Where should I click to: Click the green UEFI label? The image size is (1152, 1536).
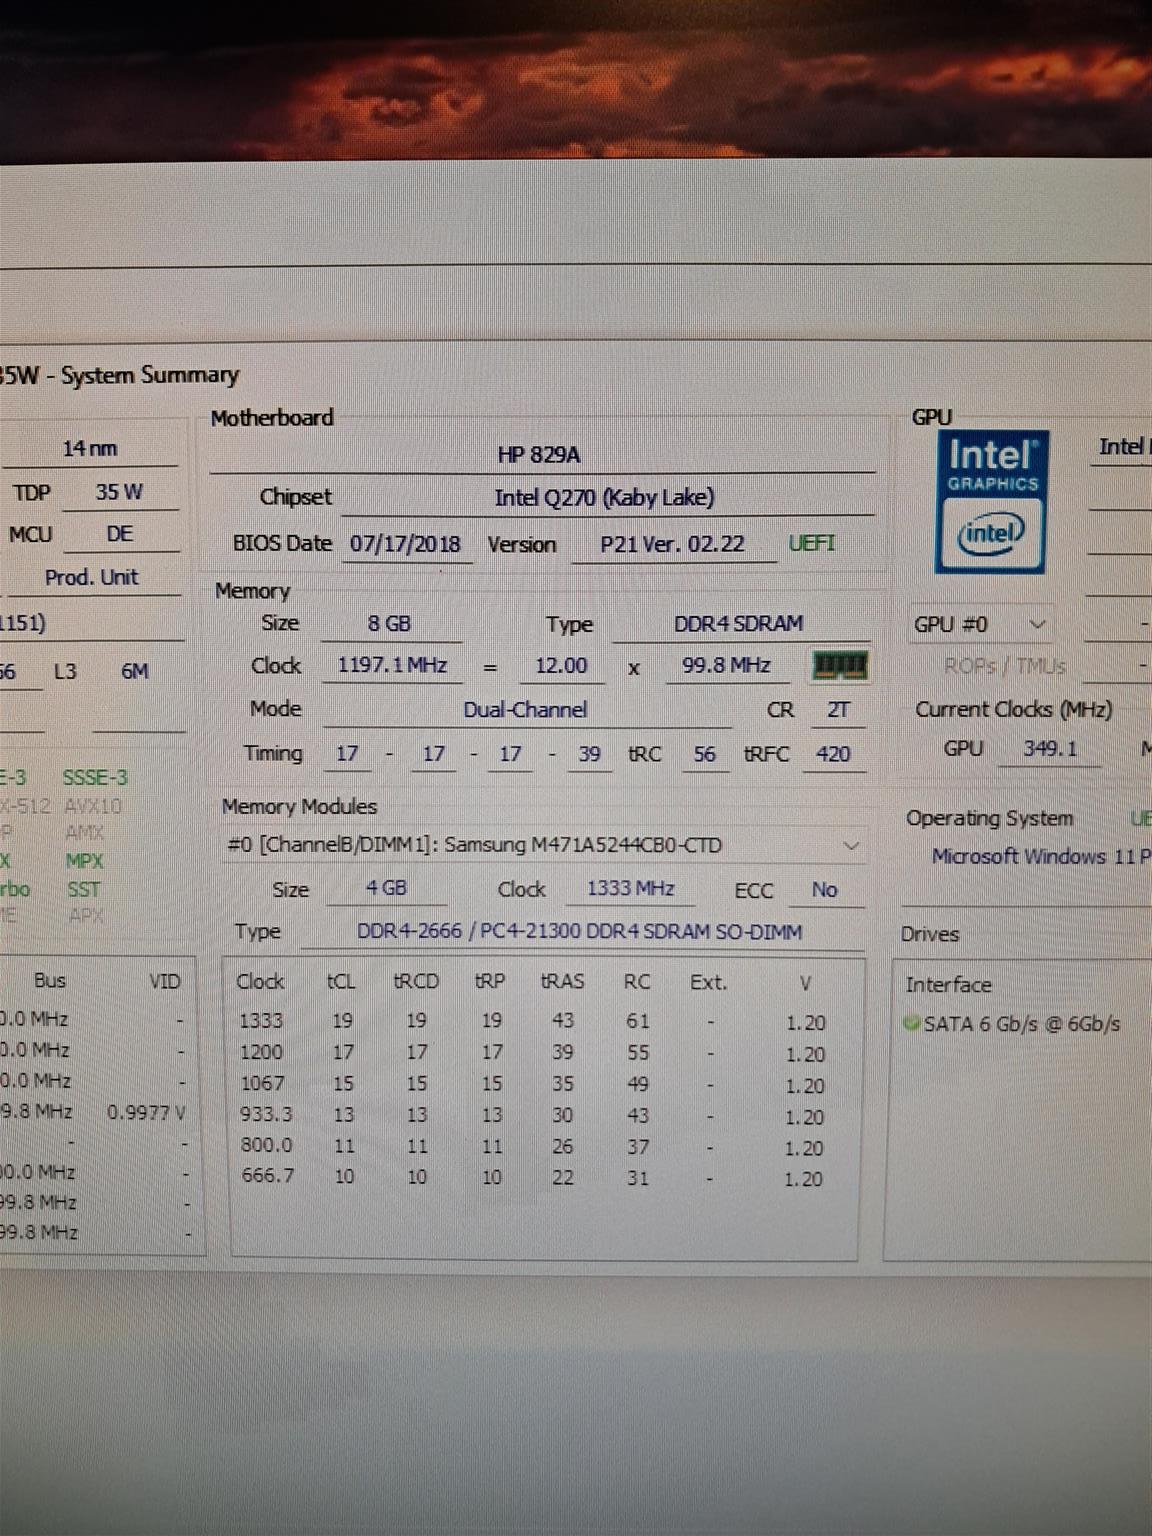tap(811, 543)
